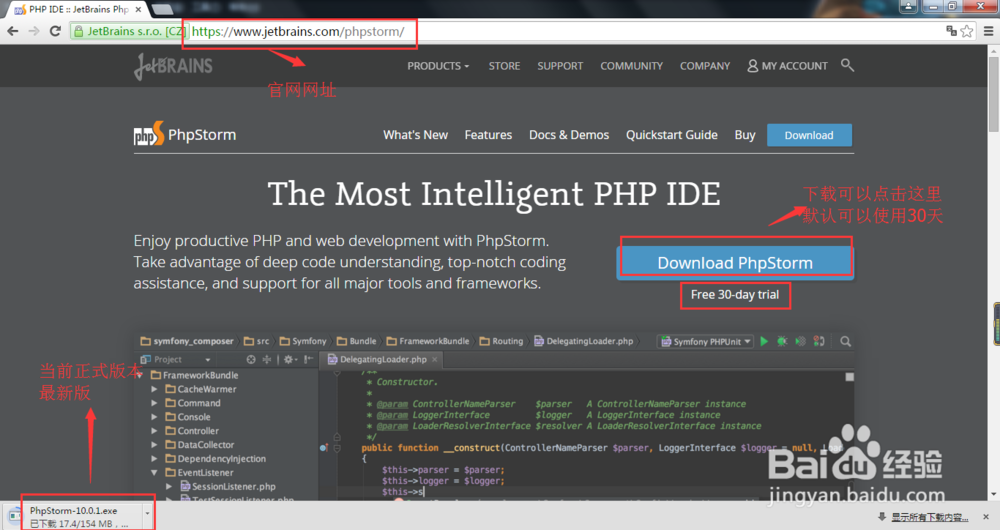
Task: Click the src breadcrumb folder
Action: click(256, 341)
